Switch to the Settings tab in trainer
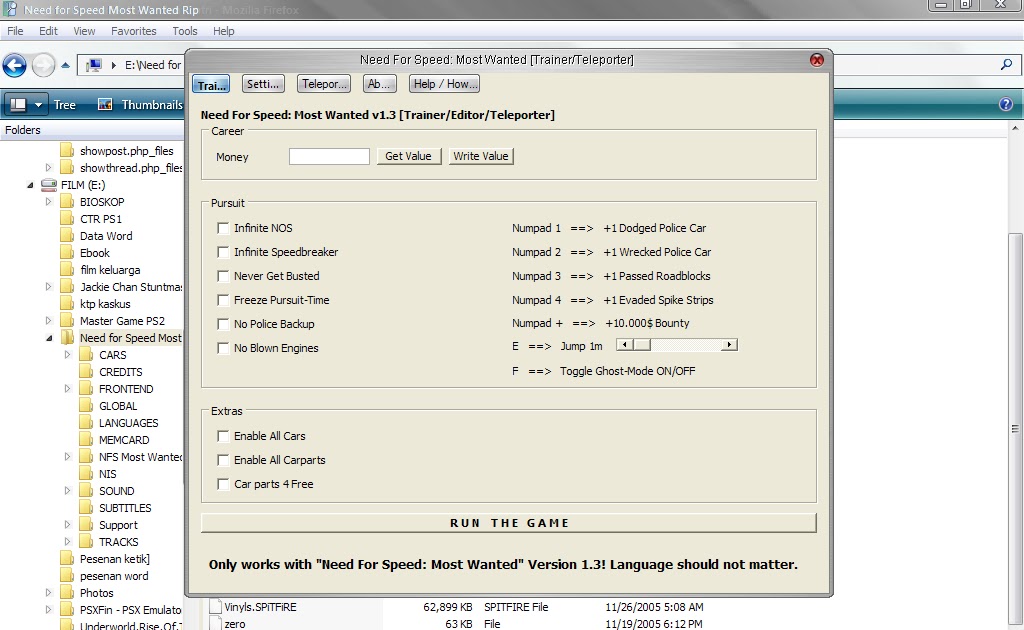1024x630 pixels. [x=263, y=84]
